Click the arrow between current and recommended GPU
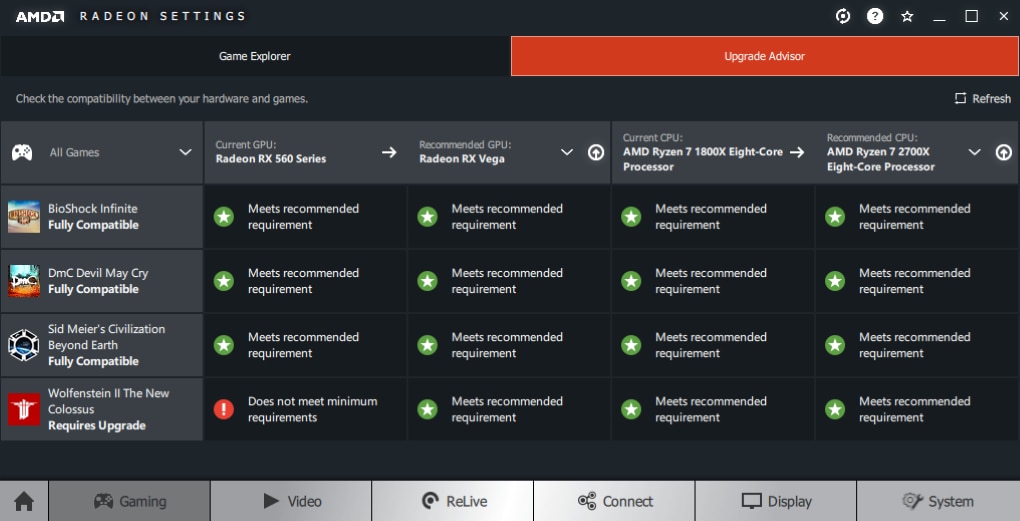The width and height of the screenshot is (1020, 521). (389, 152)
